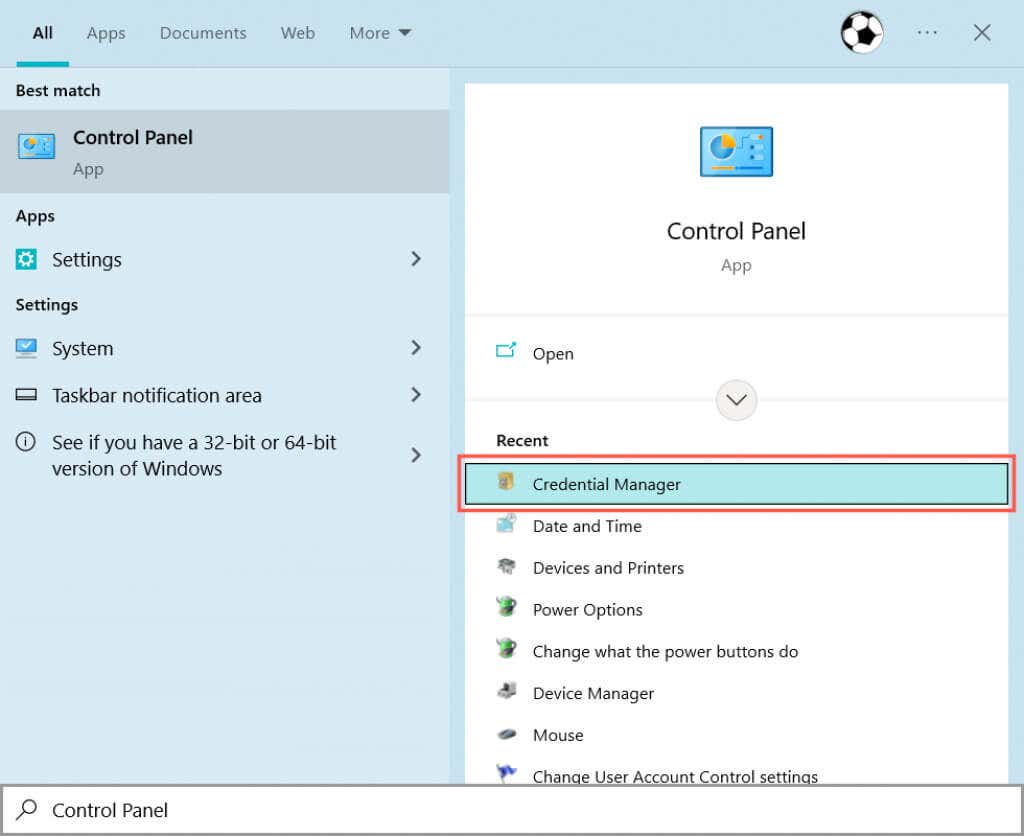Screen dimensions: 1024x836
Task: Click the power buttons battery icon
Action: pyautogui.click(x=506, y=649)
